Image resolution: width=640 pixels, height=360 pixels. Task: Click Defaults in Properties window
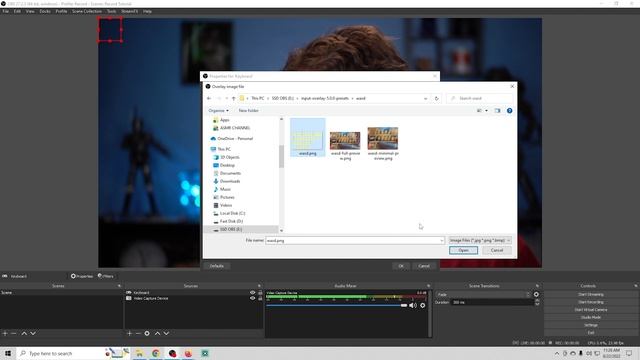pyautogui.click(x=217, y=266)
